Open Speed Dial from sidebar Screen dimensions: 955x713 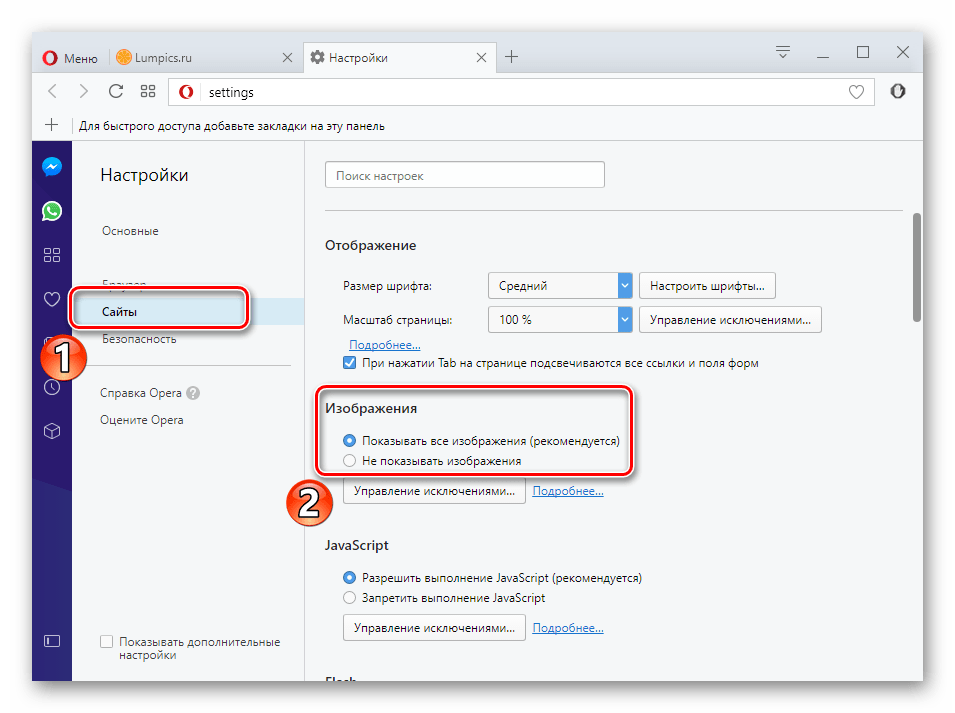(x=52, y=255)
